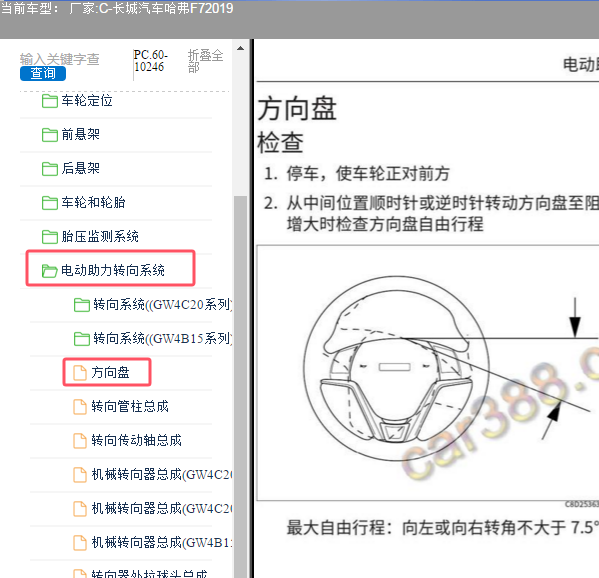This screenshot has width=599, height=578.
Task: Open the 胎压监测系统 folder icon
Action: [50, 237]
